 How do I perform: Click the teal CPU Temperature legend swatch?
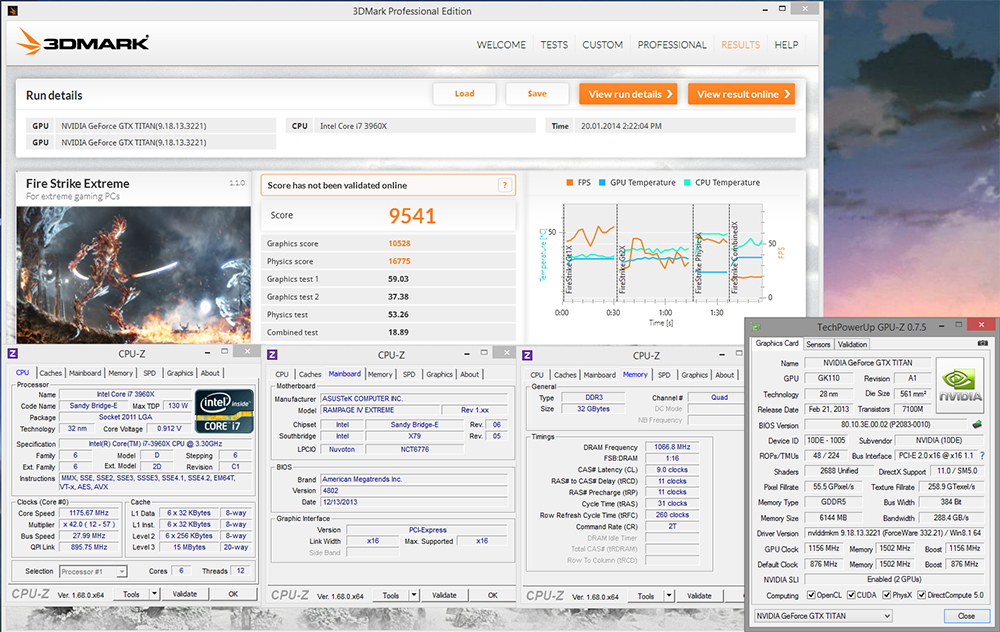point(687,182)
